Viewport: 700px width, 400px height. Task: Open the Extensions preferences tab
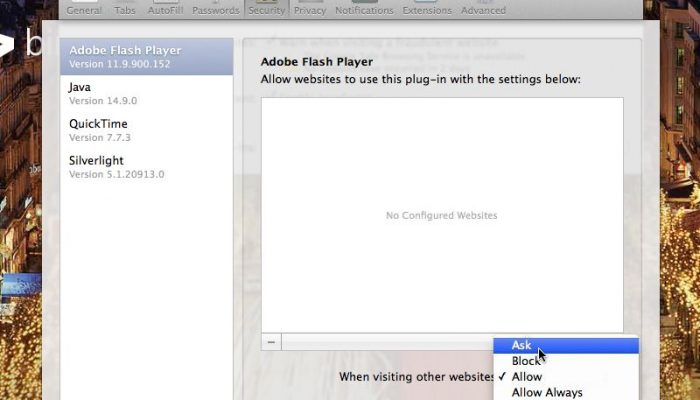pyautogui.click(x=427, y=9)
